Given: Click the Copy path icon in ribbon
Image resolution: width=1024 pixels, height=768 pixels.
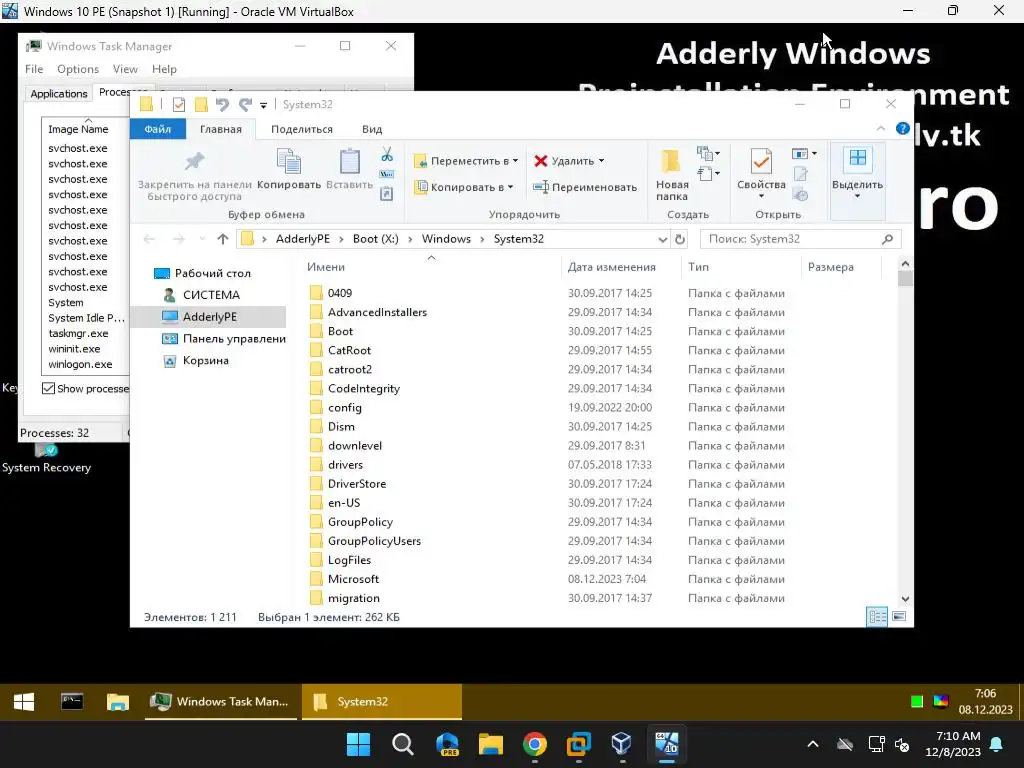Looking at the screenshot, I should 387,174.
